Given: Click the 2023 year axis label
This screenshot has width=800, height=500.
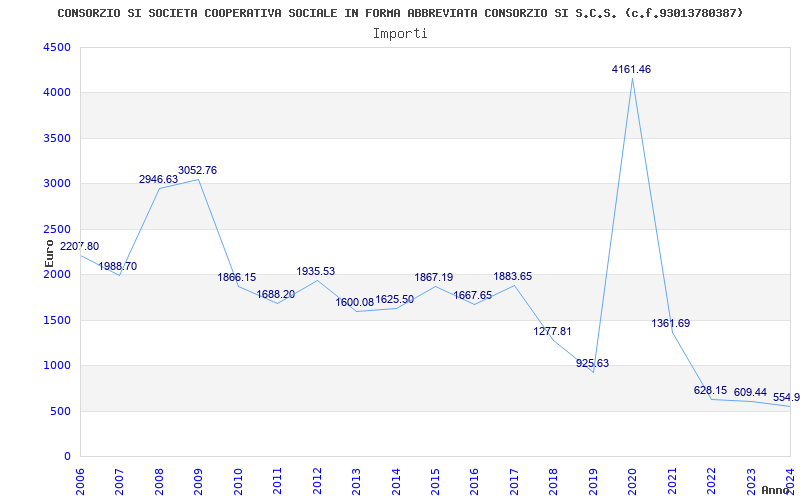Looking at the screenshot, I should click(751, 481).
